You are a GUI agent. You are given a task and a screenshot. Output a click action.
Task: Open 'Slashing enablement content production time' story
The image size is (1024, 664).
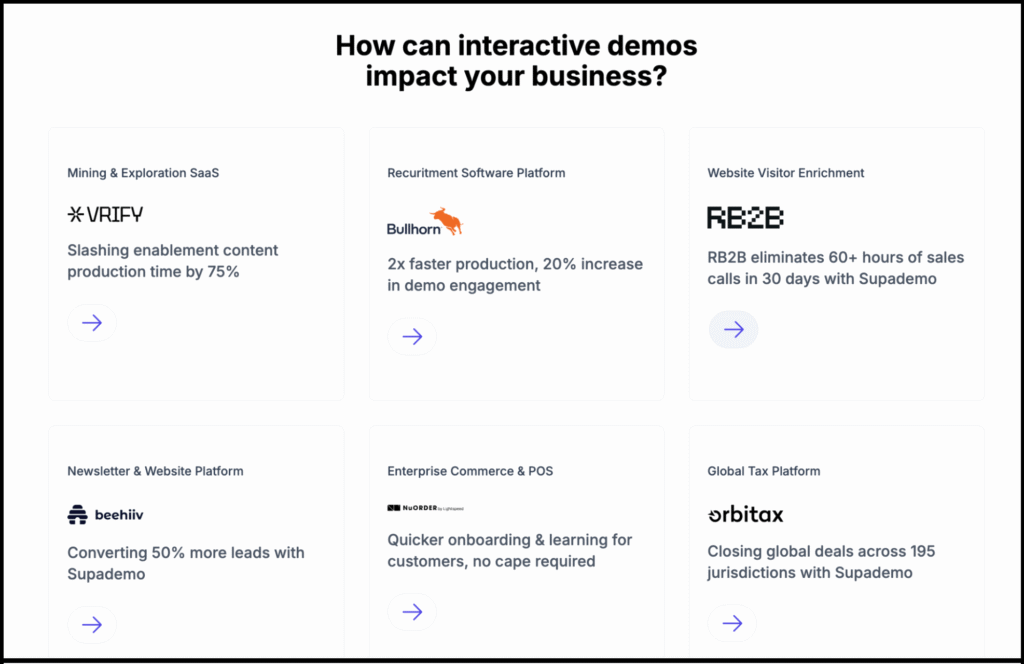(172, 260)
